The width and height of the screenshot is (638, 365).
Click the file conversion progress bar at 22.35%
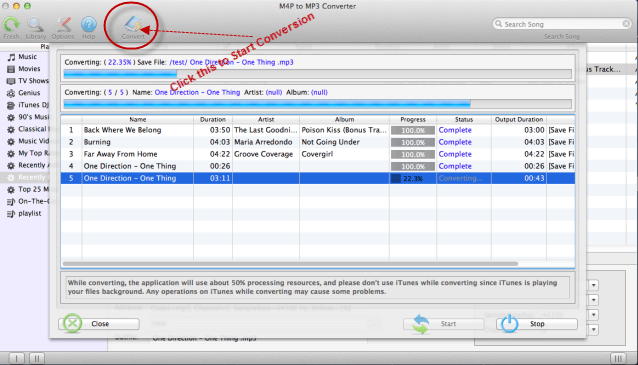click(318, 74)
